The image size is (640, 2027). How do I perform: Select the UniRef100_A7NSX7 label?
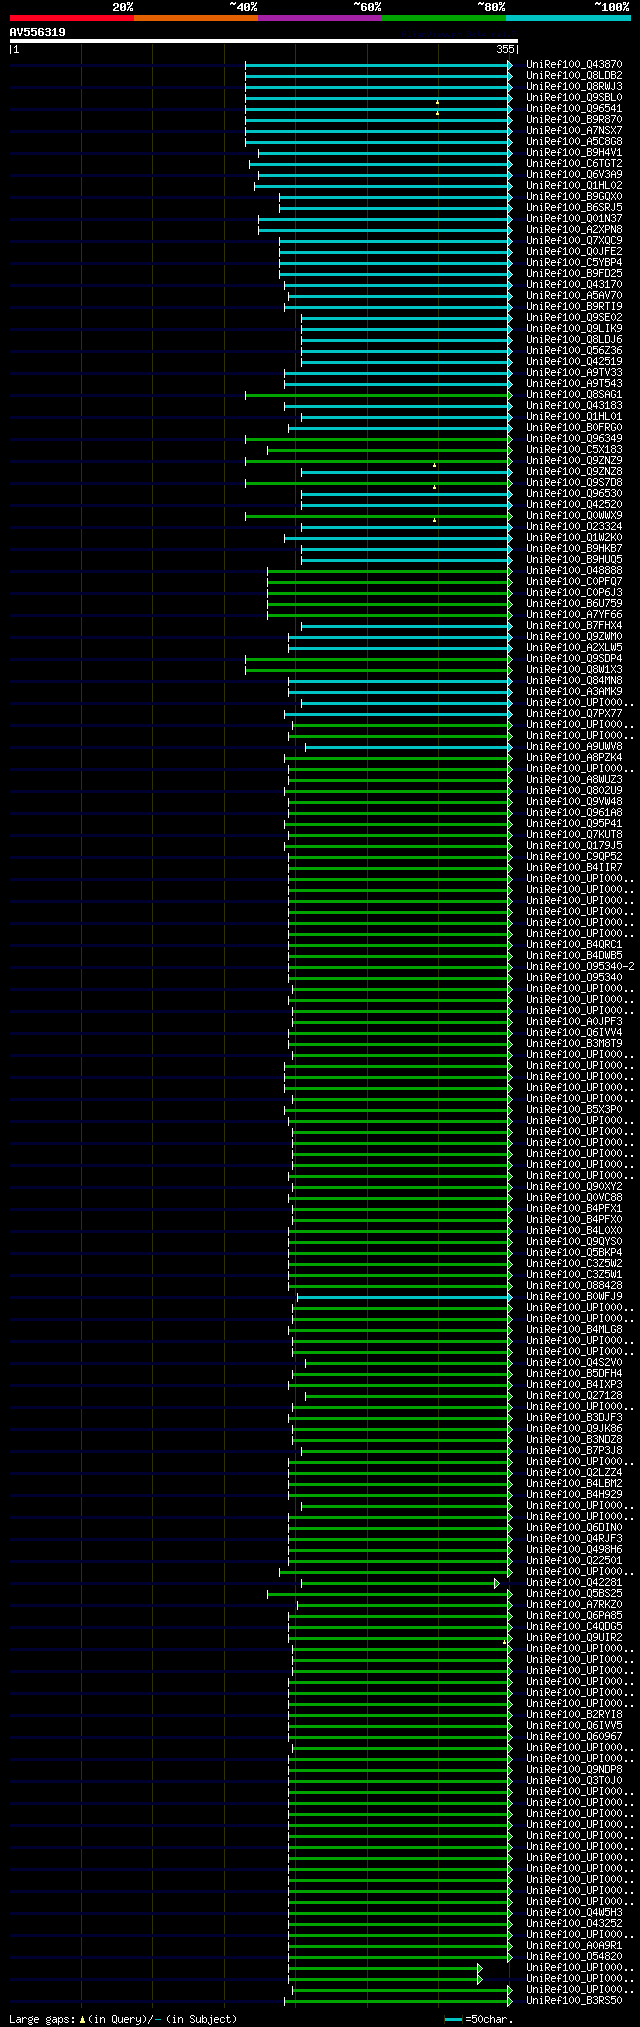[574, 131]
